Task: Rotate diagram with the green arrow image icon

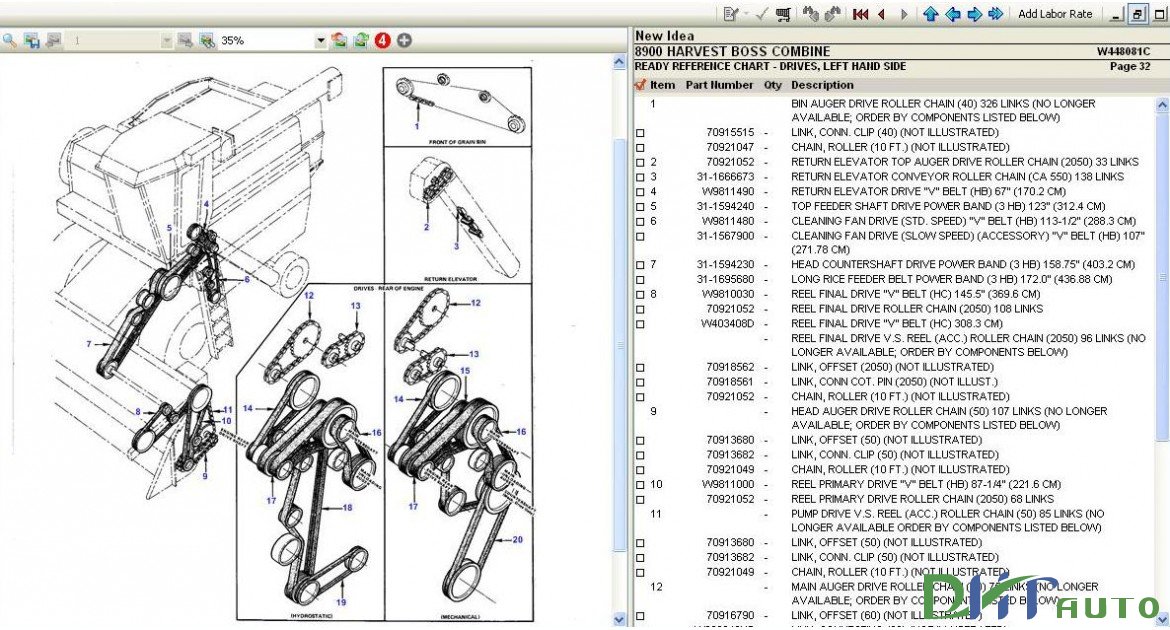Action: 361,40
